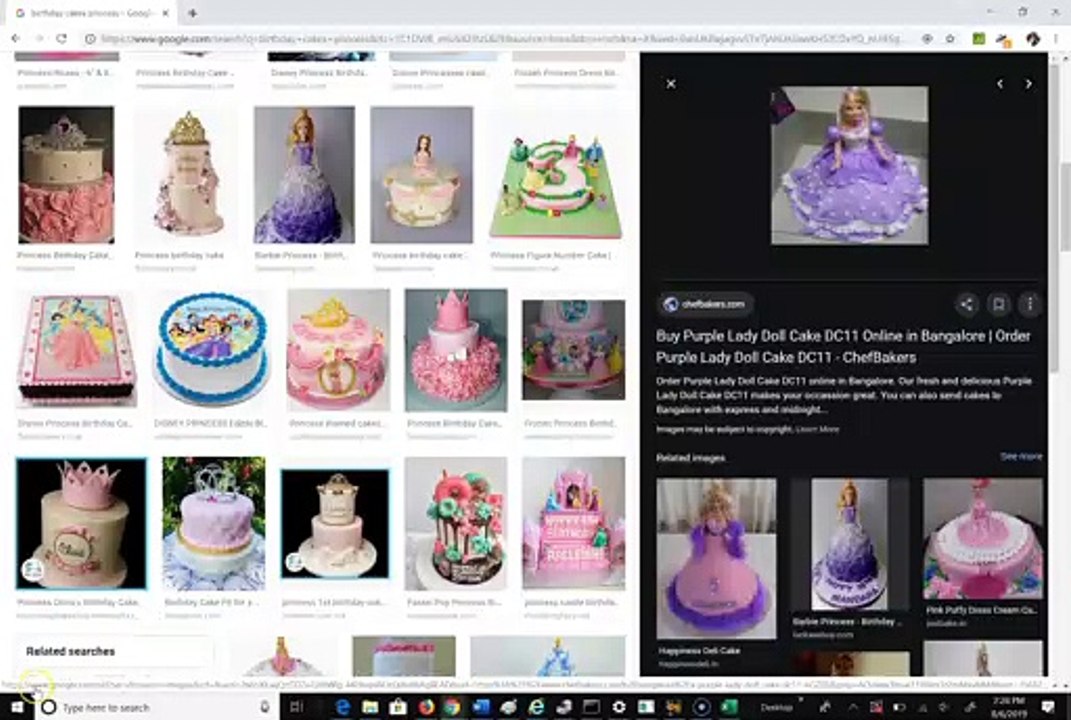Open the Chrome three-dot menu

pyautogui.click(x=1057, y=39)
